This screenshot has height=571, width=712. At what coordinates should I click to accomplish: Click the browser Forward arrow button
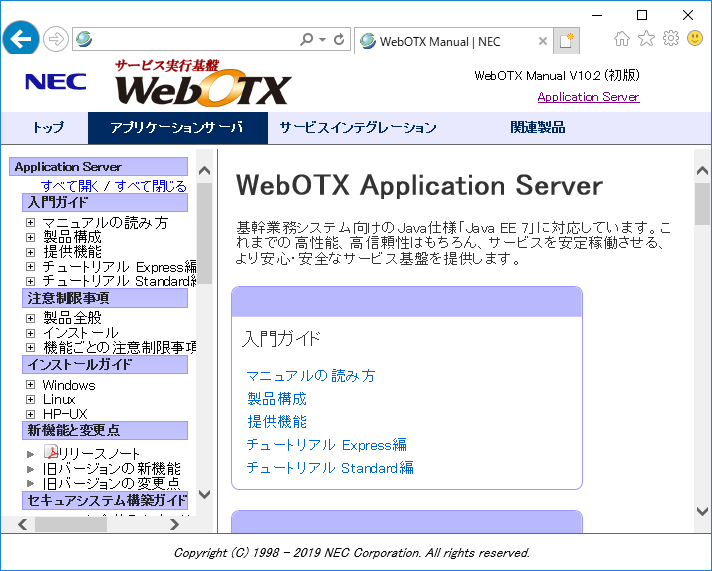tap(55, 40)
